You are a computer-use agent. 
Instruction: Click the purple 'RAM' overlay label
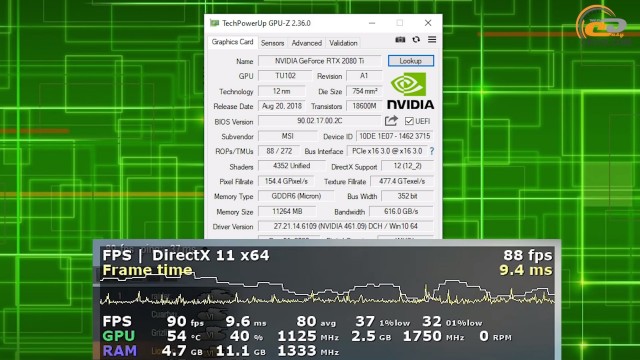tap(120, 351)
